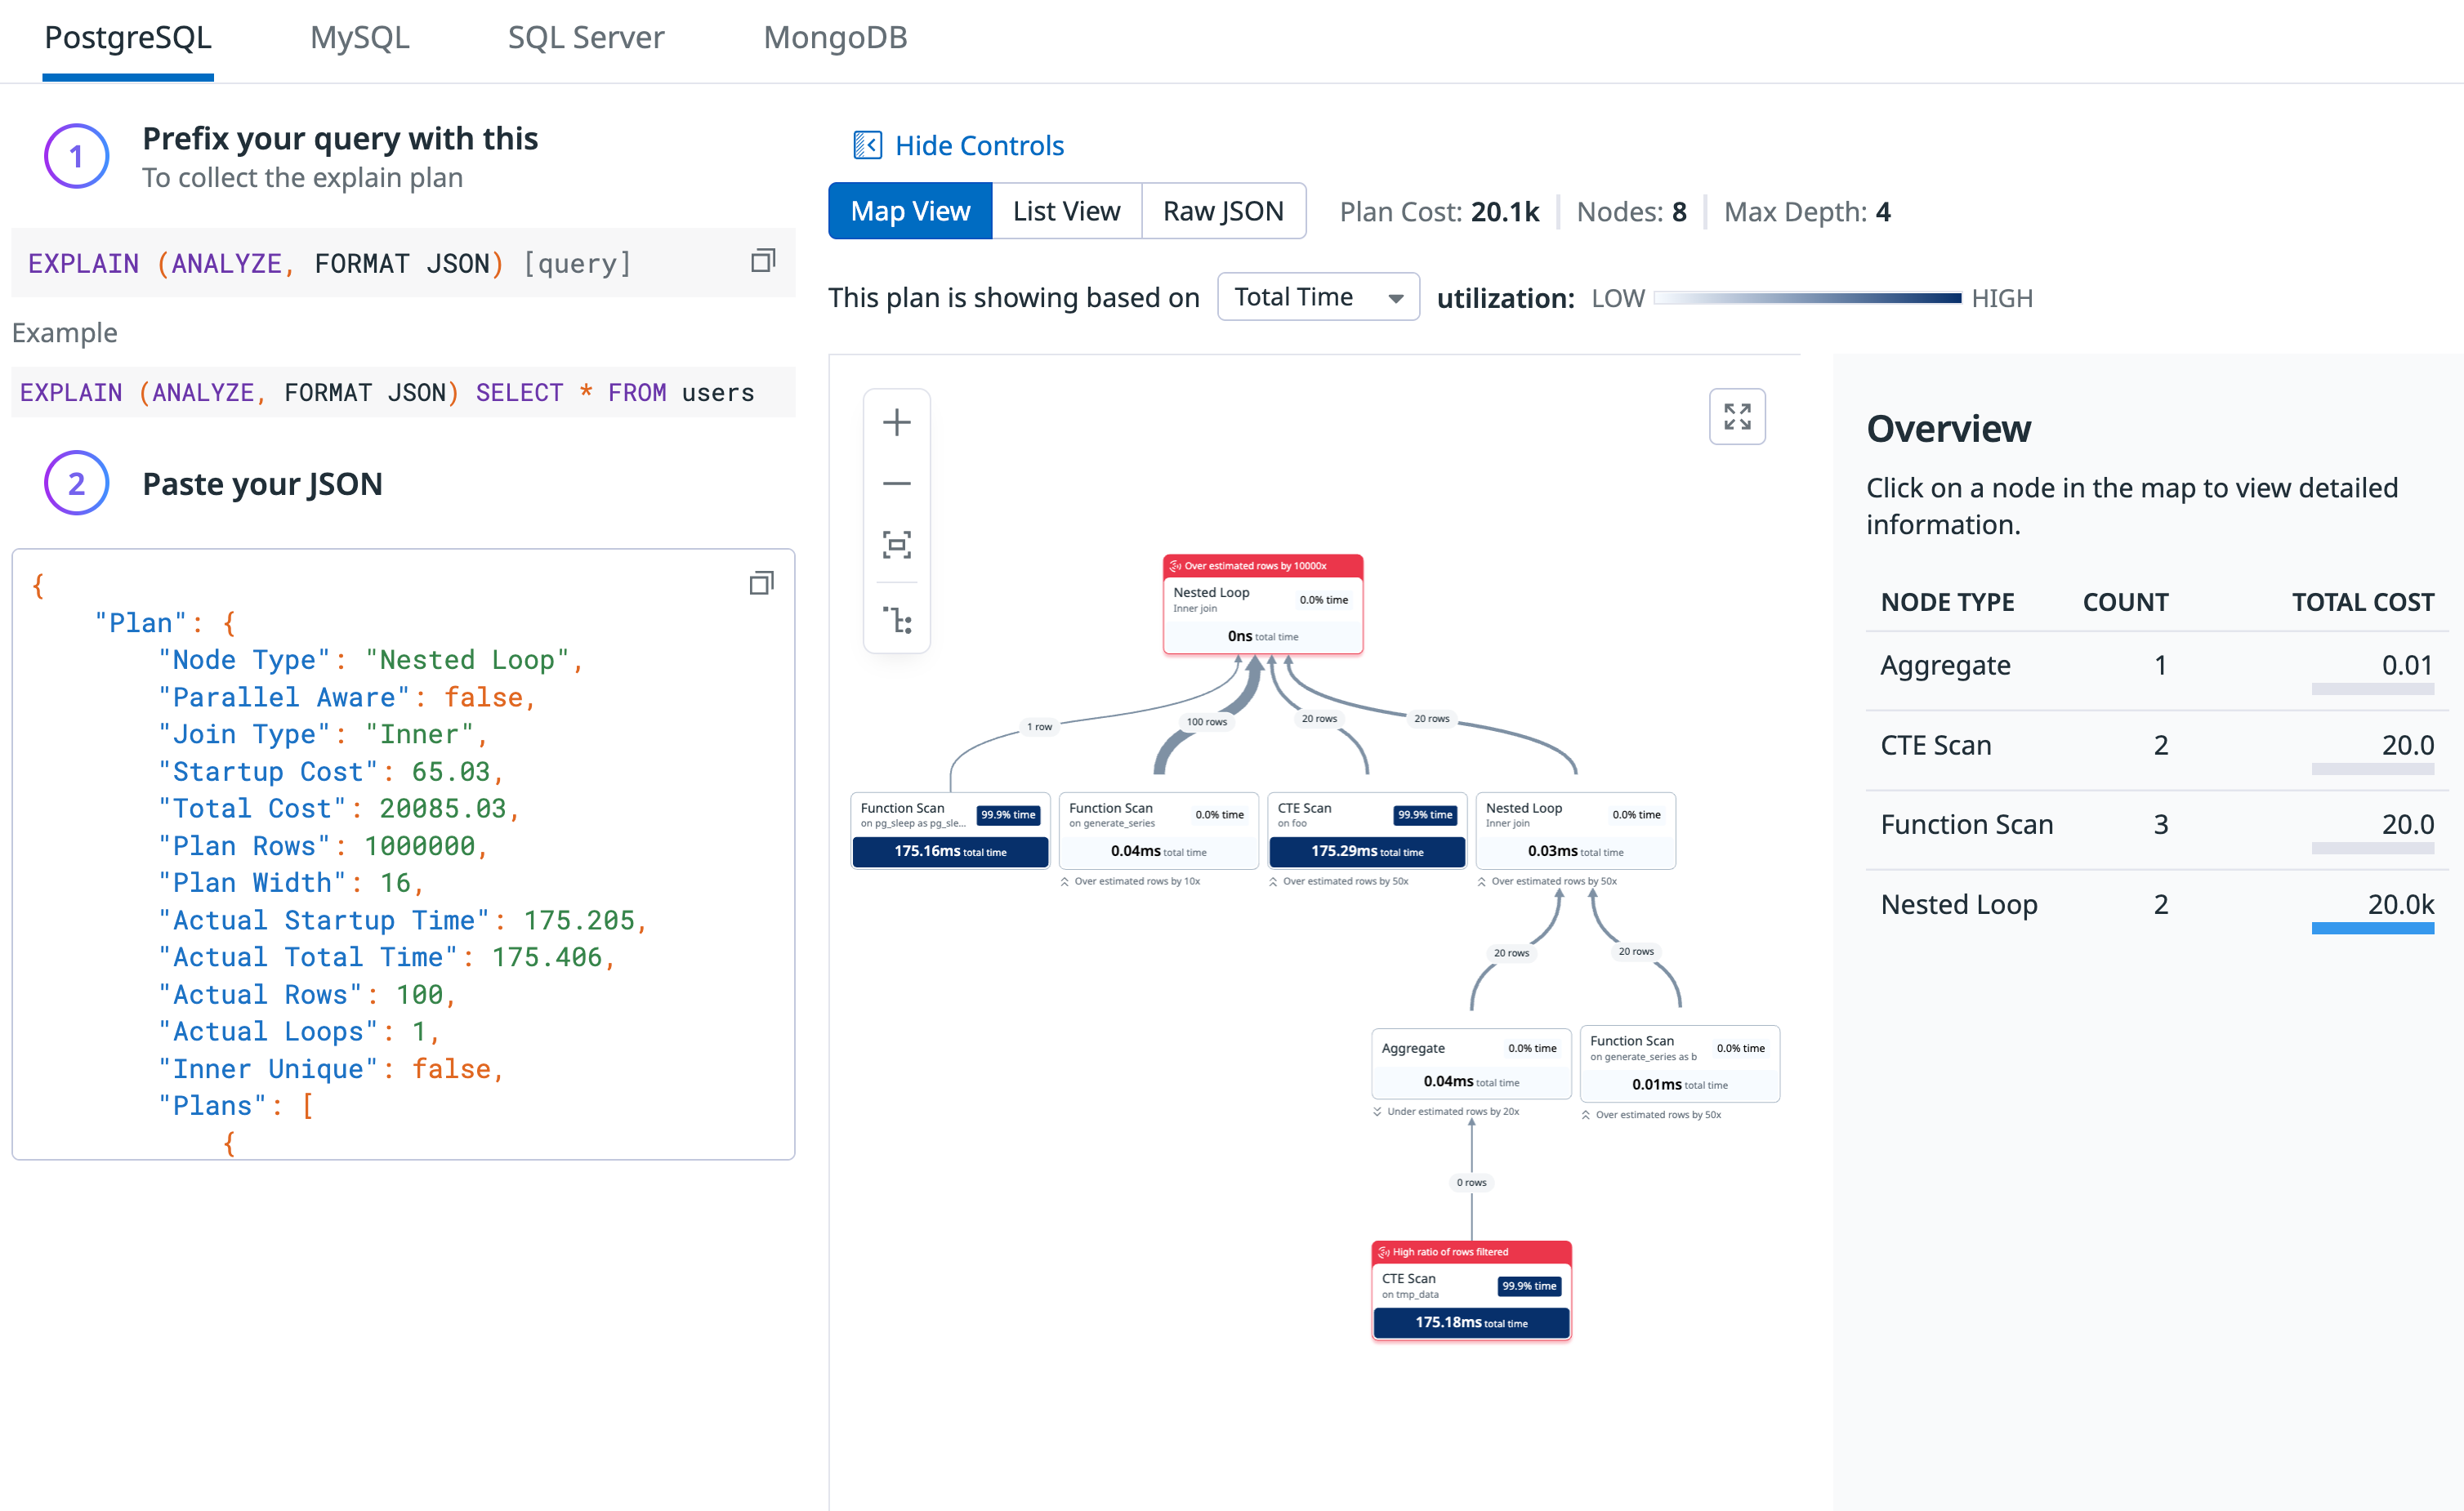Screen dimensions: 2464x1511
Task: Zoom in on the plan map
Action: tap(897, 421)
